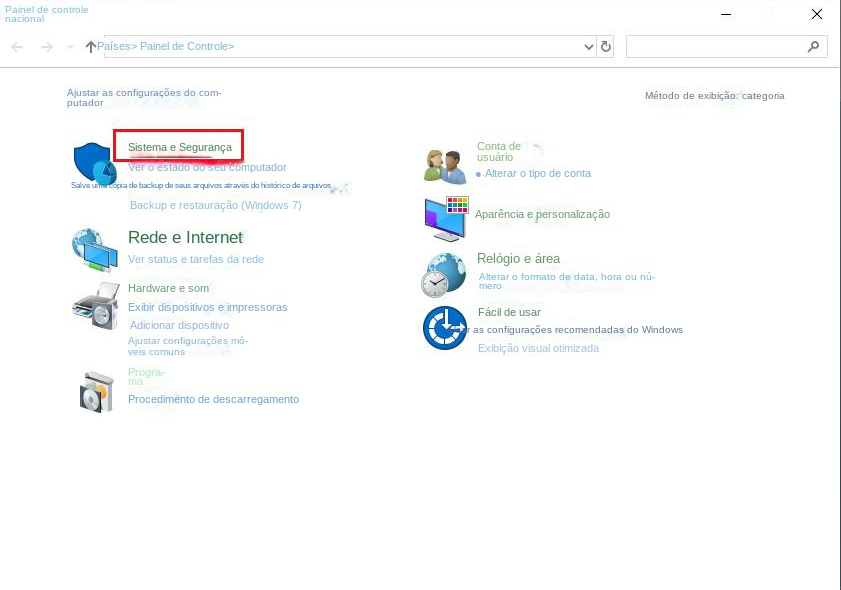Open the Aparência e personalização monitor icon

[x=445, y=218]
